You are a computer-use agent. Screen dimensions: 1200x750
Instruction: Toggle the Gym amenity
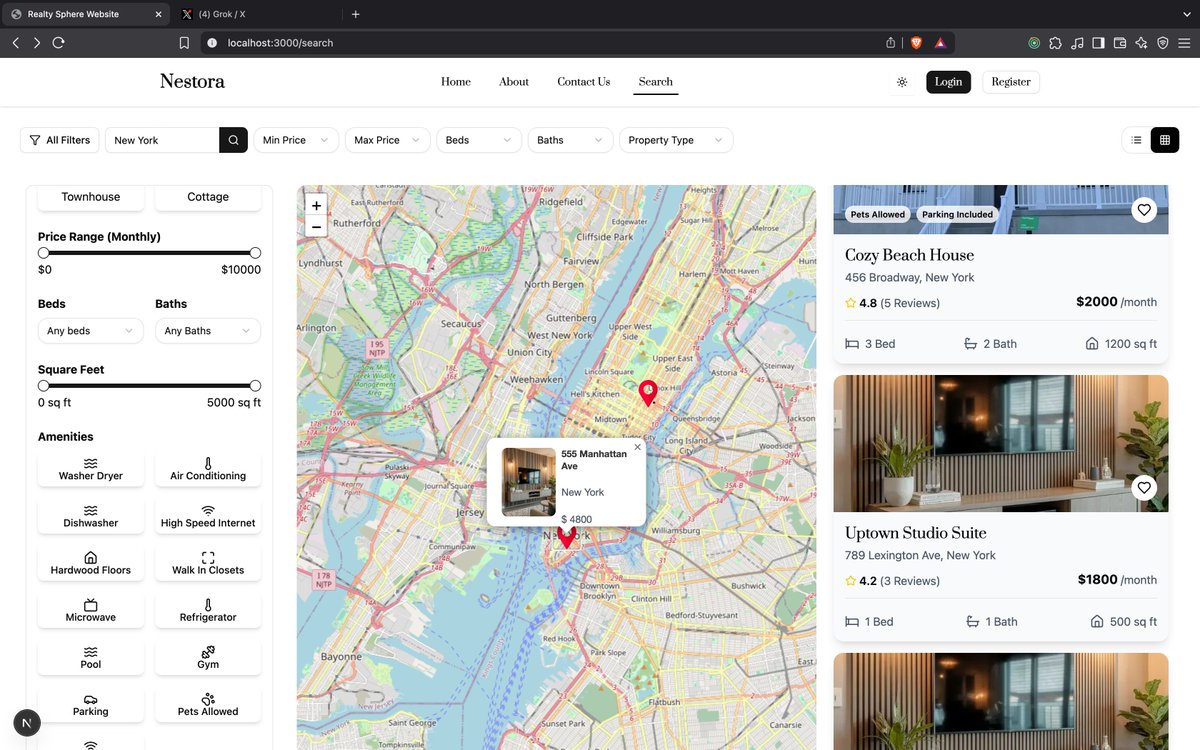click(208, 658)
